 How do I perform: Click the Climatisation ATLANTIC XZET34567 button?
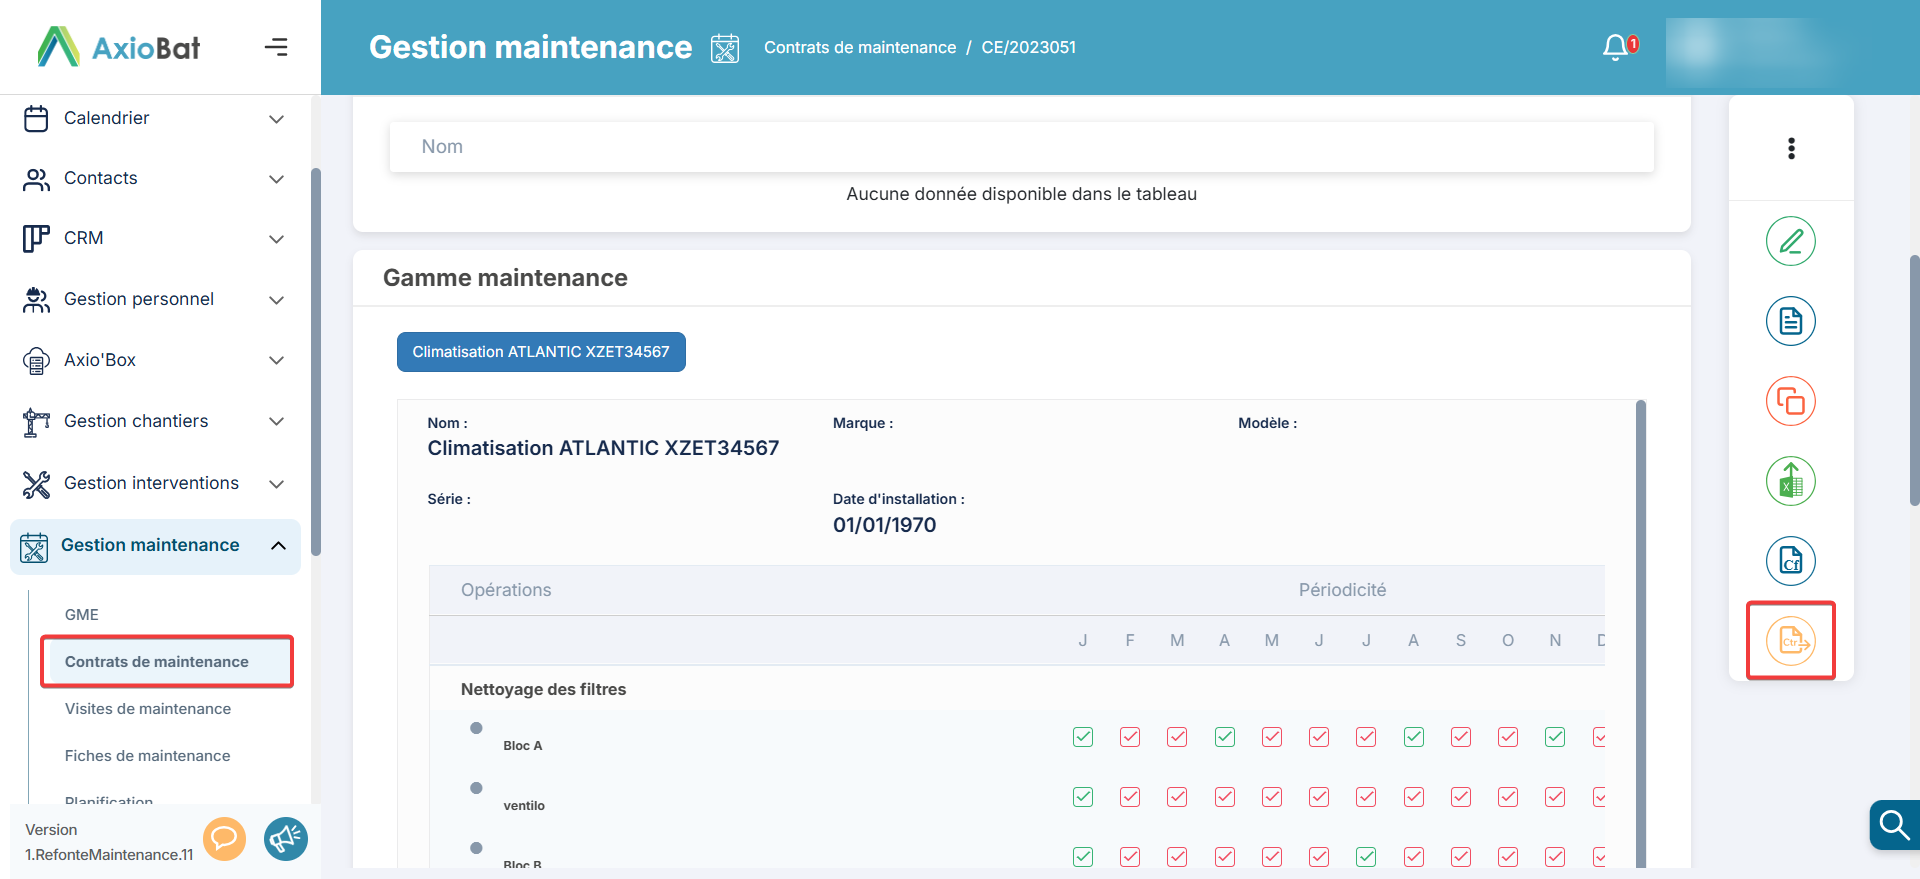pos(541,352)
